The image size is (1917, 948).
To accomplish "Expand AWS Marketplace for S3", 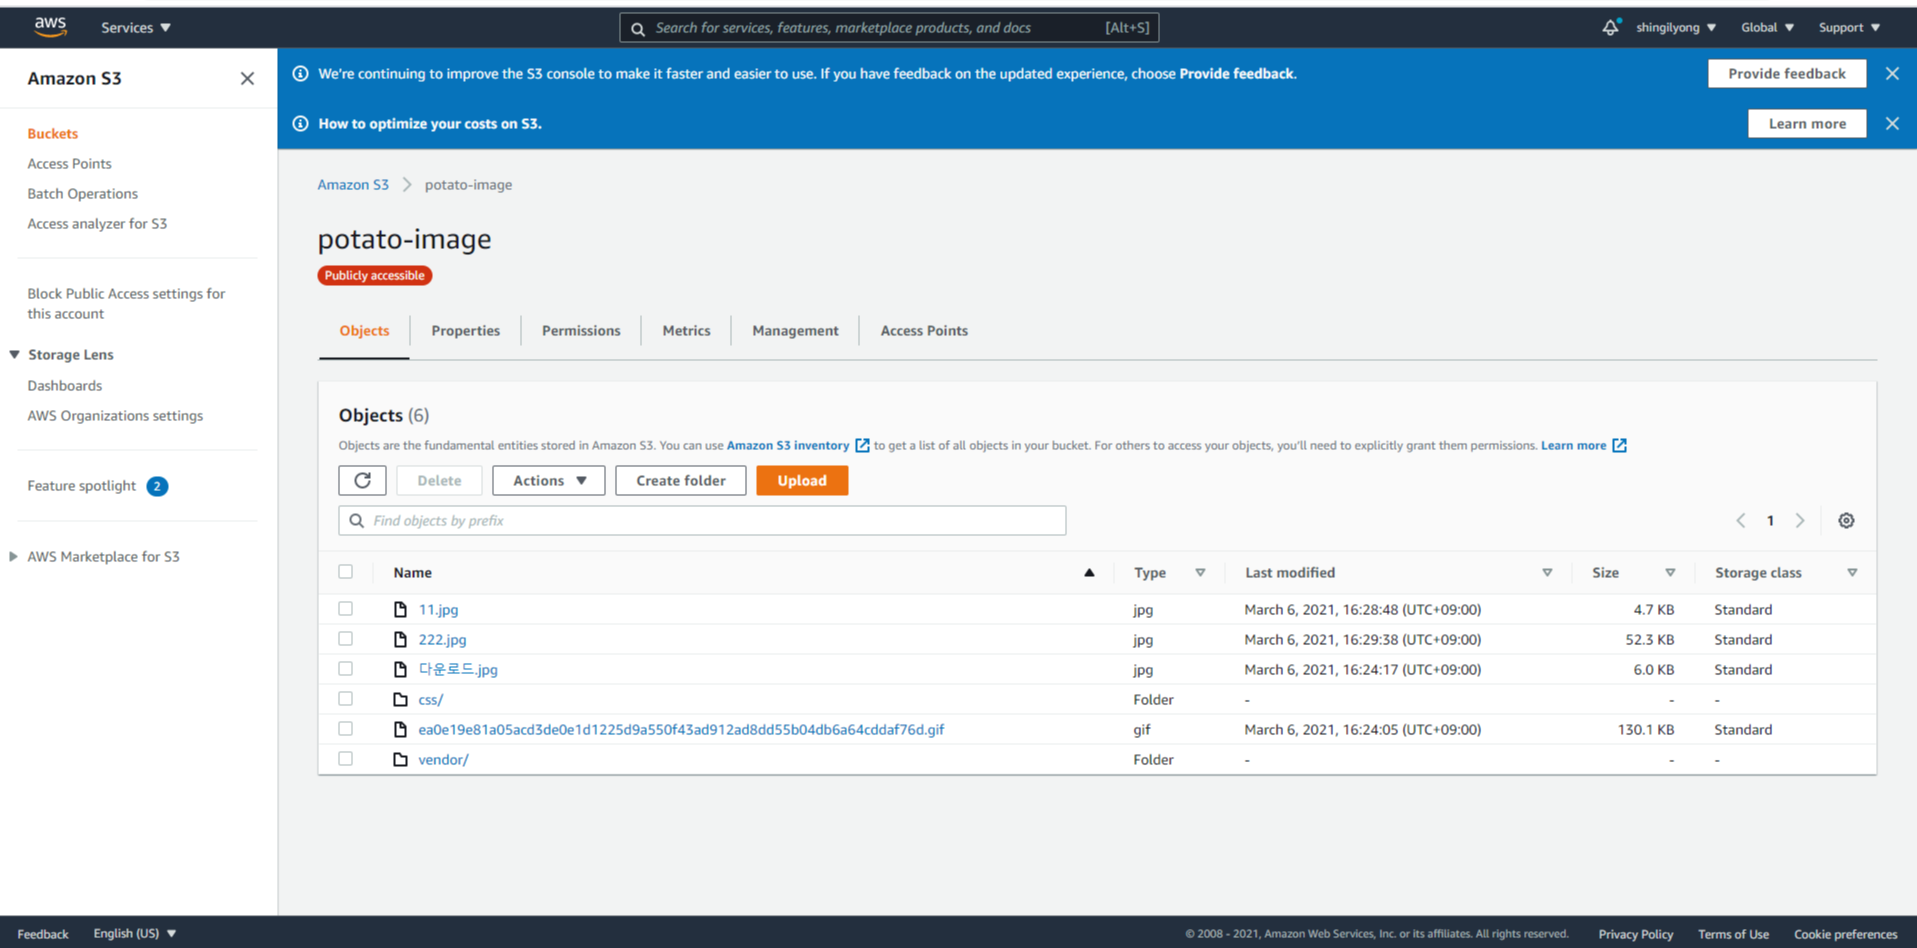I will click(x=13, y=556).
